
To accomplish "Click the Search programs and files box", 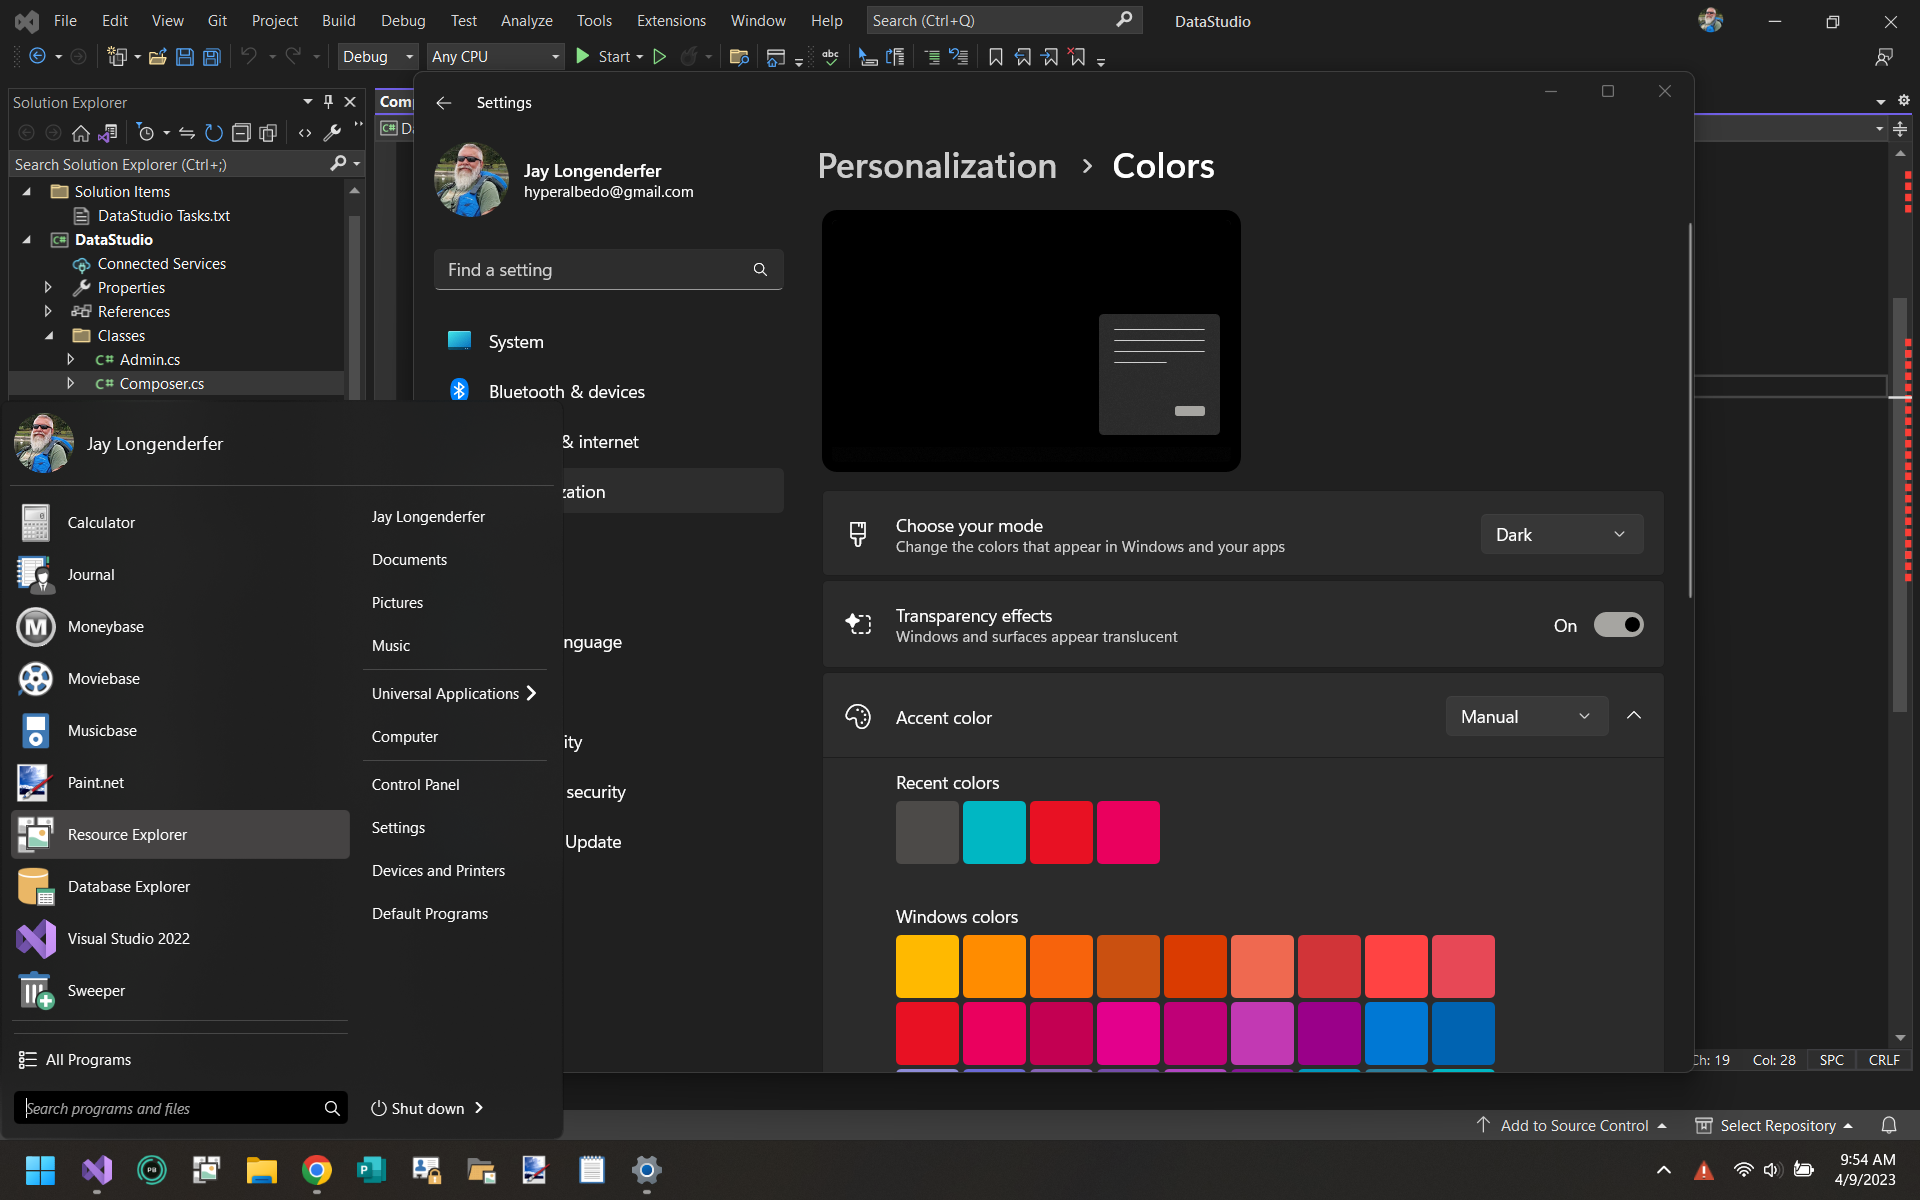I will (x=180, y=1108).
